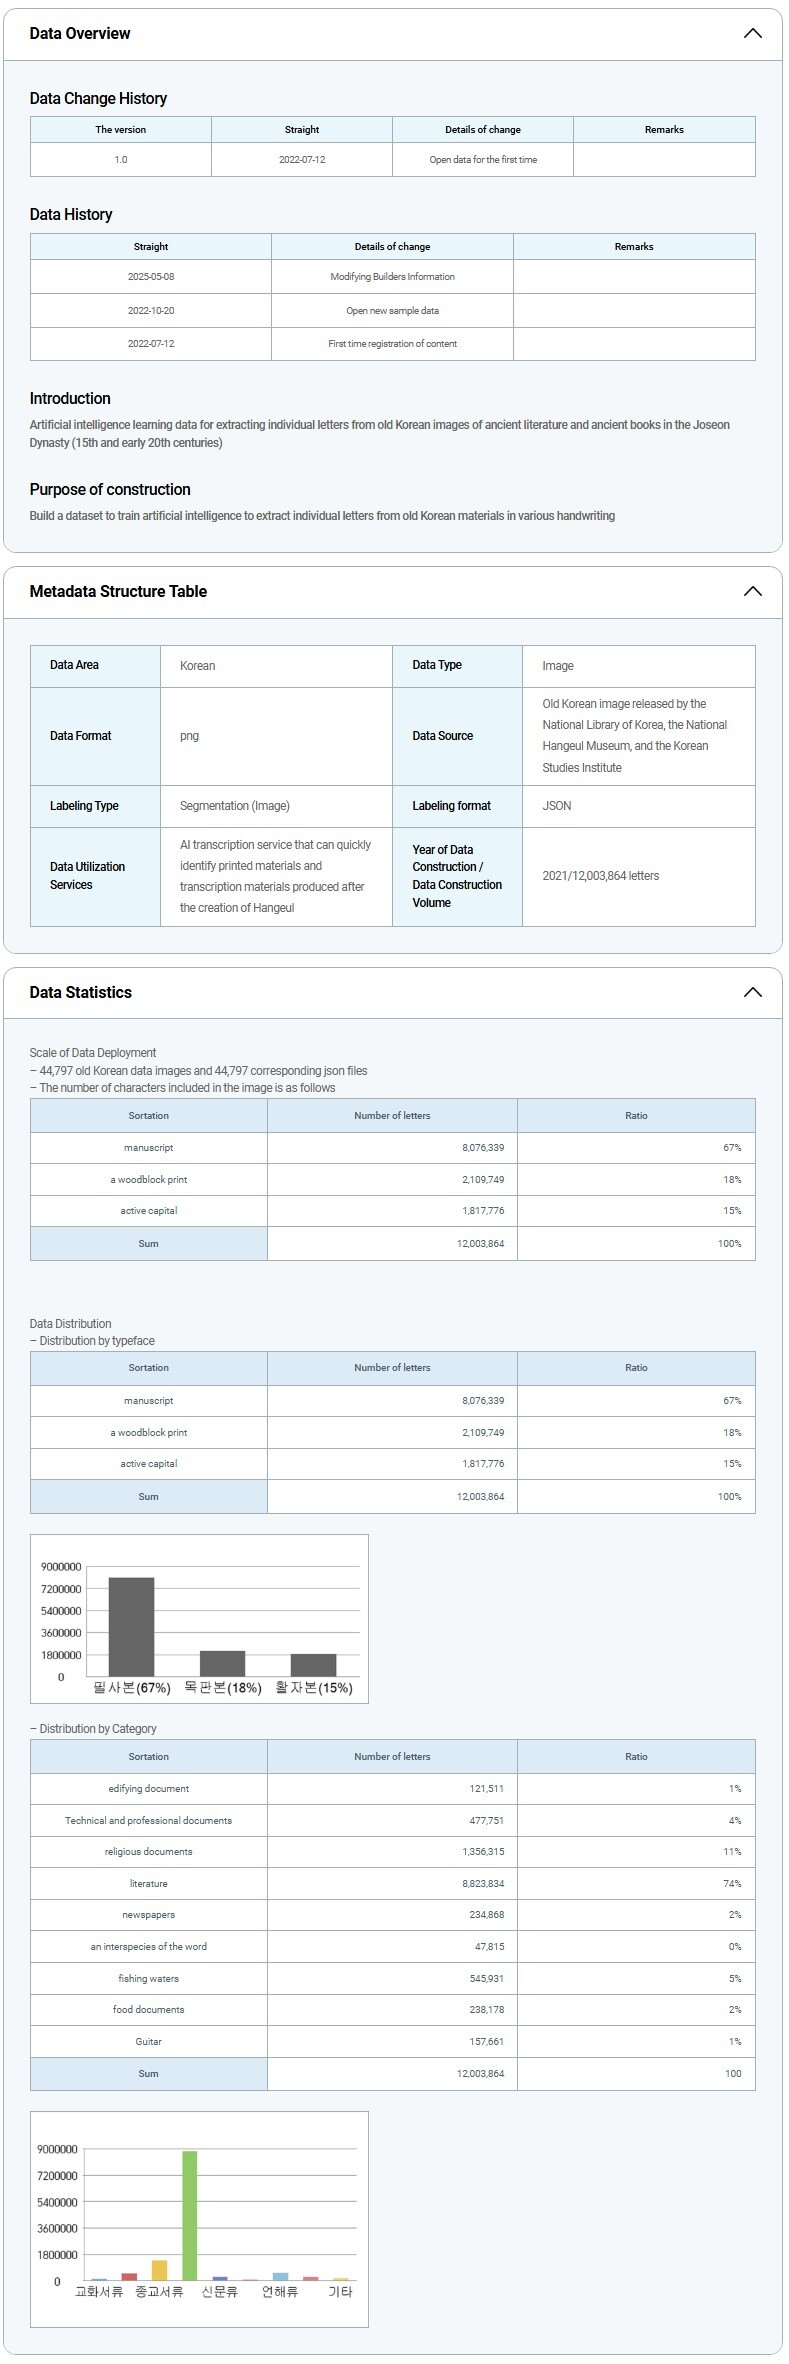Click the "Open new sample data" entry
Screen dimensions: 789x2364
392,311
